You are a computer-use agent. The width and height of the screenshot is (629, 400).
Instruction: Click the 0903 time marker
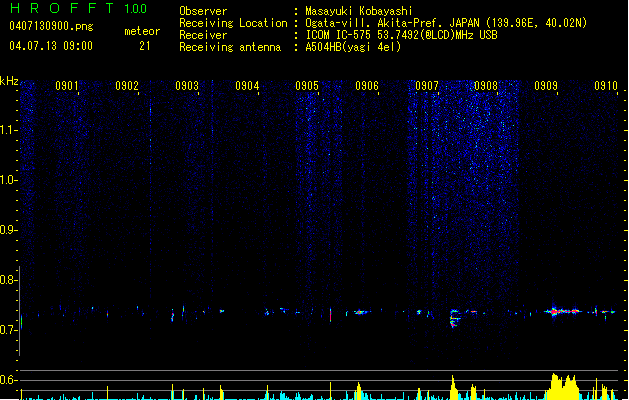click(187, 86)
